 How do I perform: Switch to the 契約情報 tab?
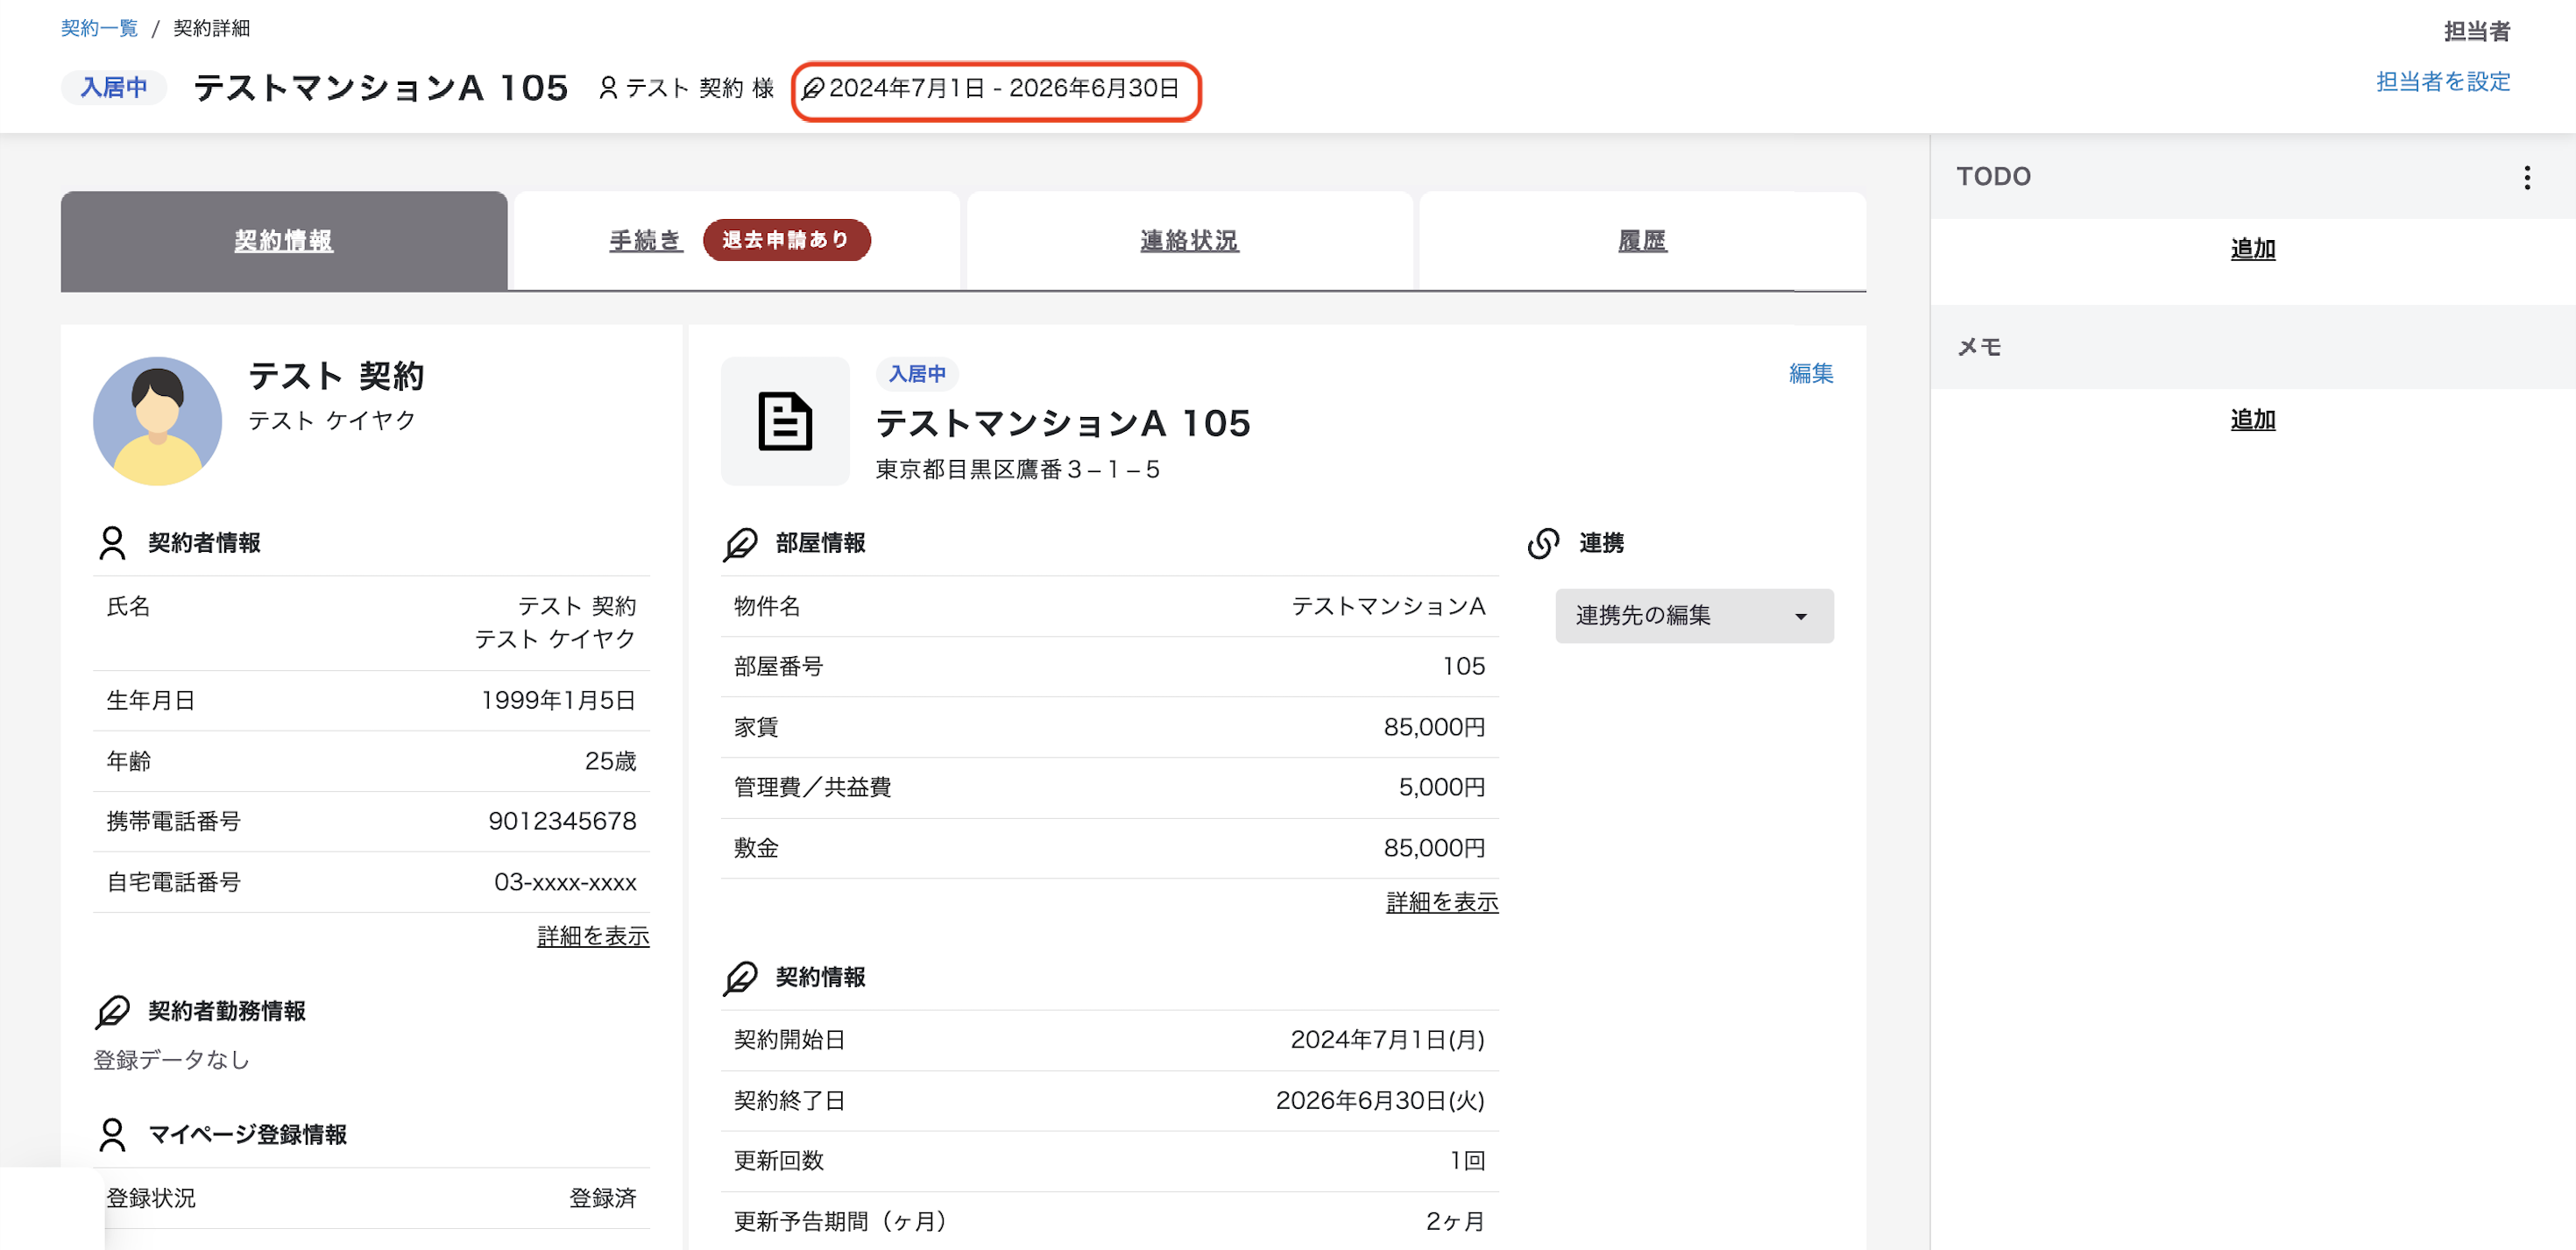pyautogui.click(x=284, y=241)
